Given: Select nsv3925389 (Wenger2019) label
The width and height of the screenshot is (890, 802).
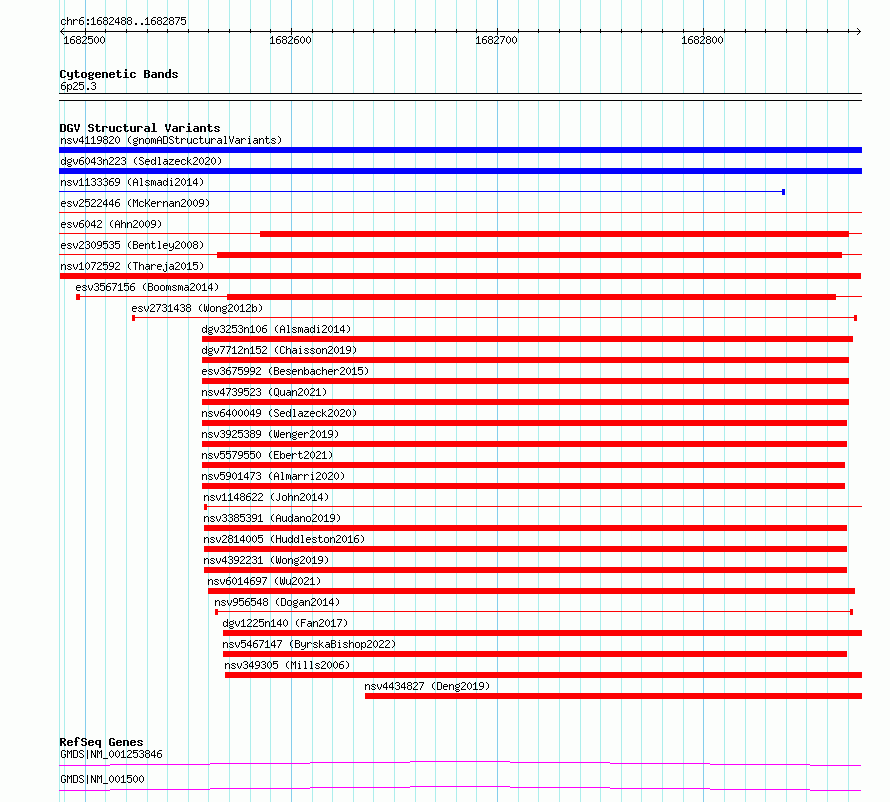Looking at the screenshot, I should tap(270, 434).
